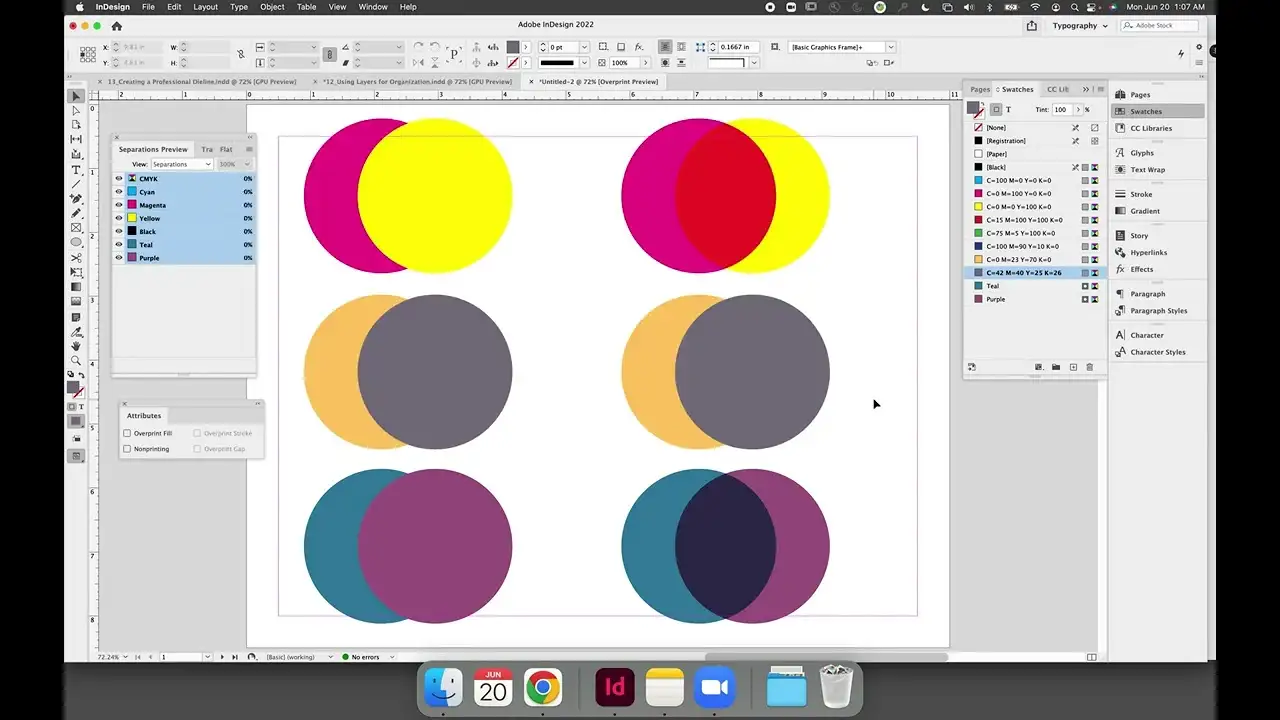The image size is (1280, 720).
Task: Check the Nonprinting option
Action: pos(127,449)
